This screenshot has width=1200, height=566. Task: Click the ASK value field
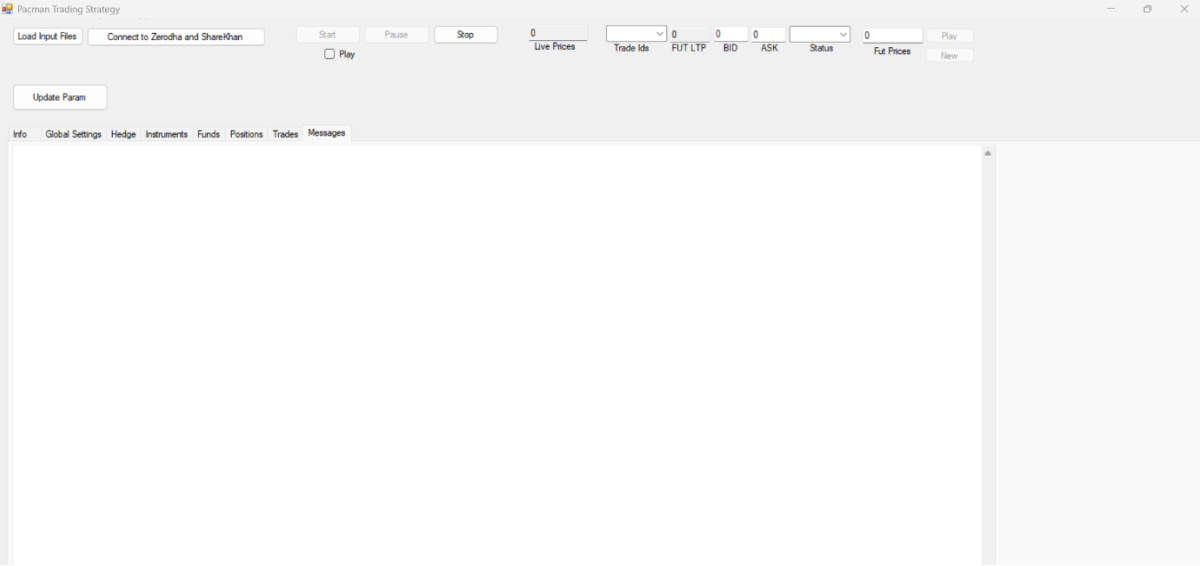point(768,34)
